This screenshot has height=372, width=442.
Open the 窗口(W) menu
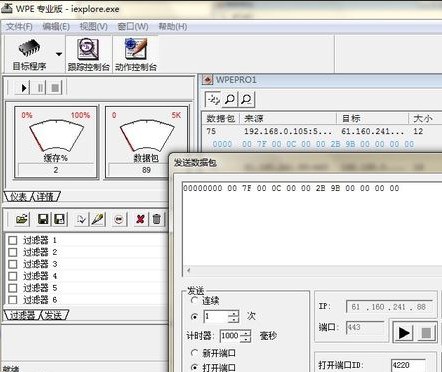coord(133,27)
